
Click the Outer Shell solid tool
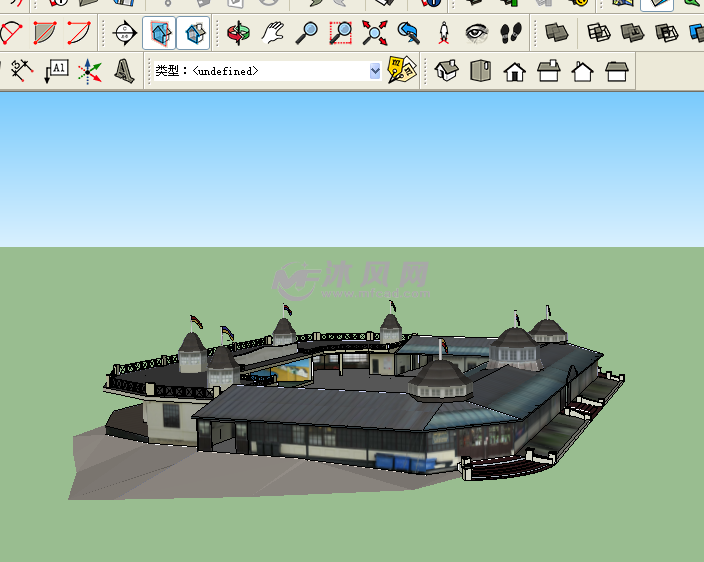[555, 33]
